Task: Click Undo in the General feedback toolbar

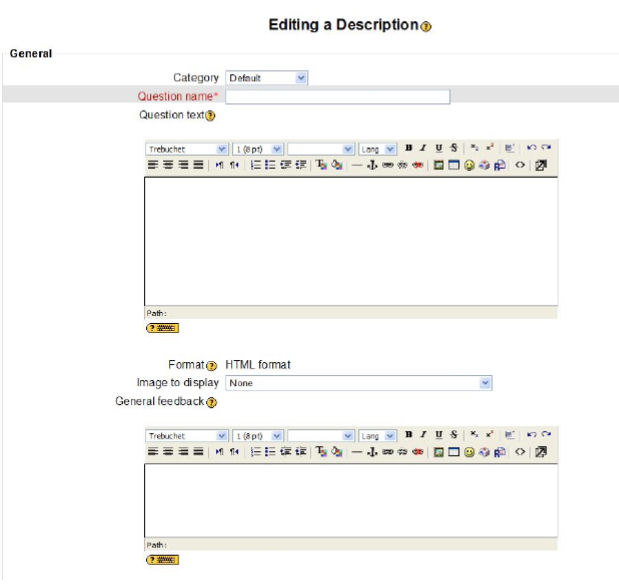Action: [x=532, y=436]
